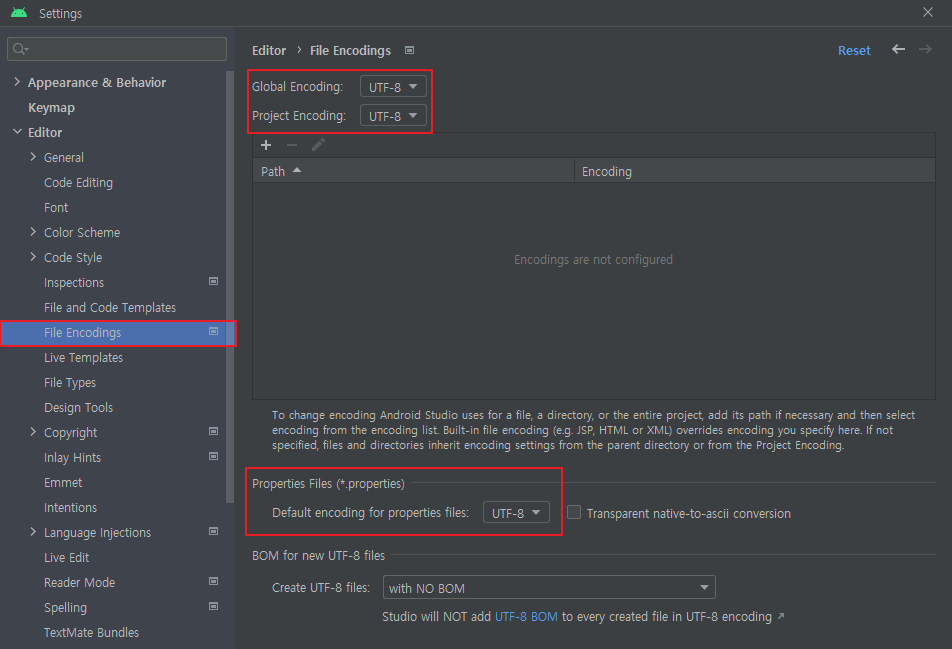Click project icon on File Encodings row
The width and height of the screenshot is (952, 649).
(214, 331)
